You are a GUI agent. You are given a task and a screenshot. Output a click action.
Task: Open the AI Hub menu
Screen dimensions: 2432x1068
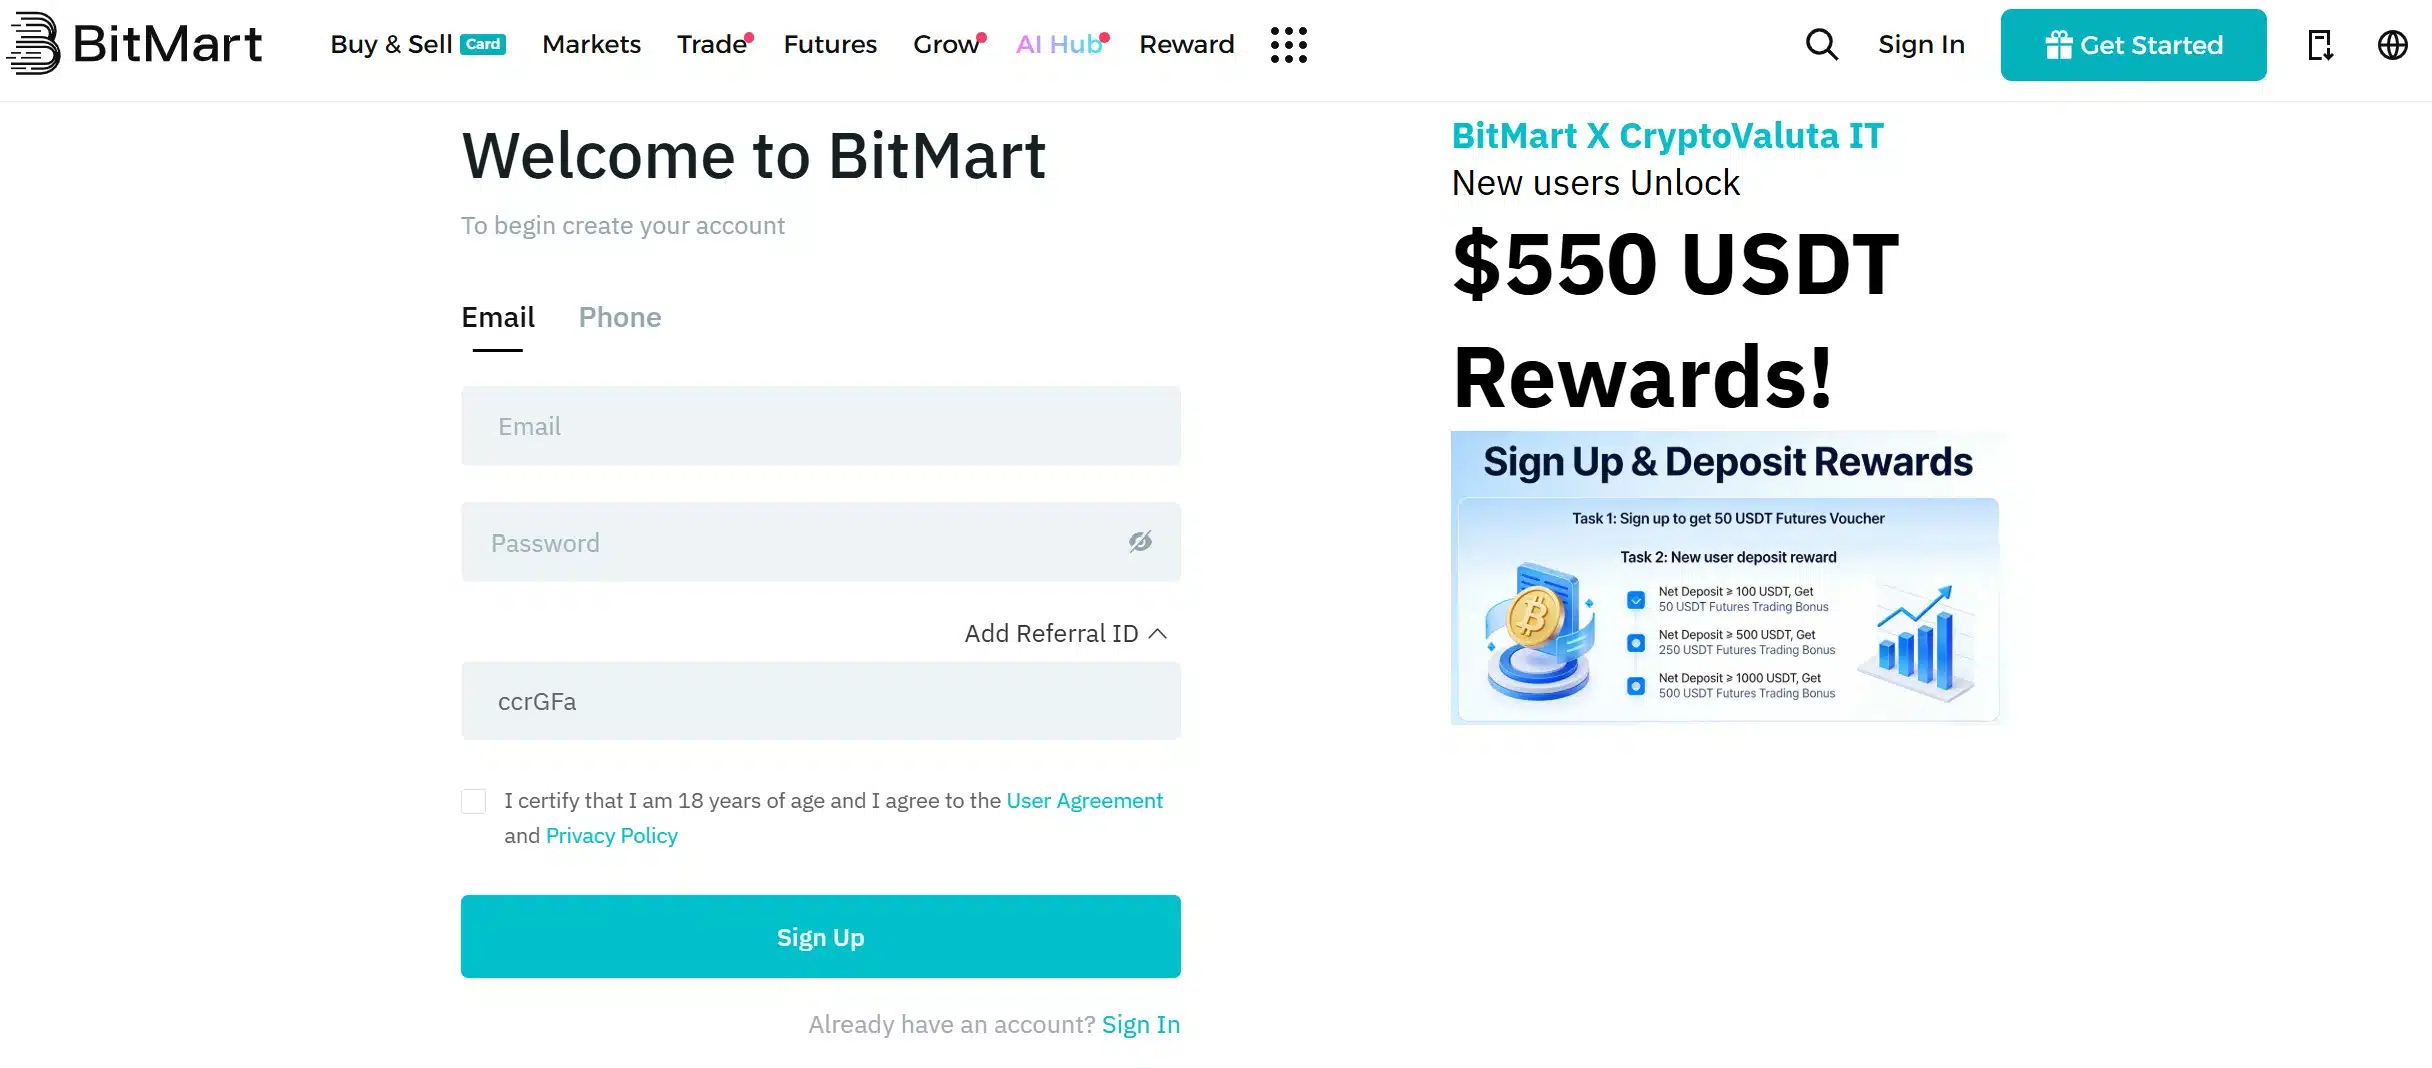1060,44
